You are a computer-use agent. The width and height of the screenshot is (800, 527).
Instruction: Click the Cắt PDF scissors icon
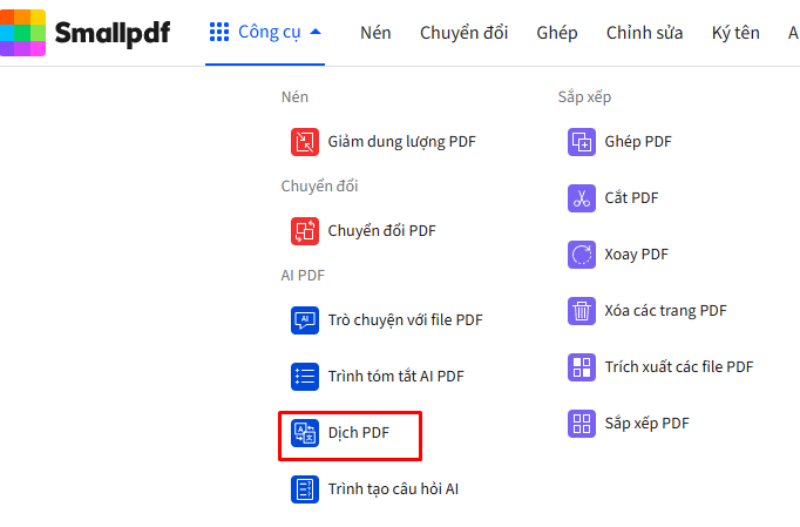[582, 198]
